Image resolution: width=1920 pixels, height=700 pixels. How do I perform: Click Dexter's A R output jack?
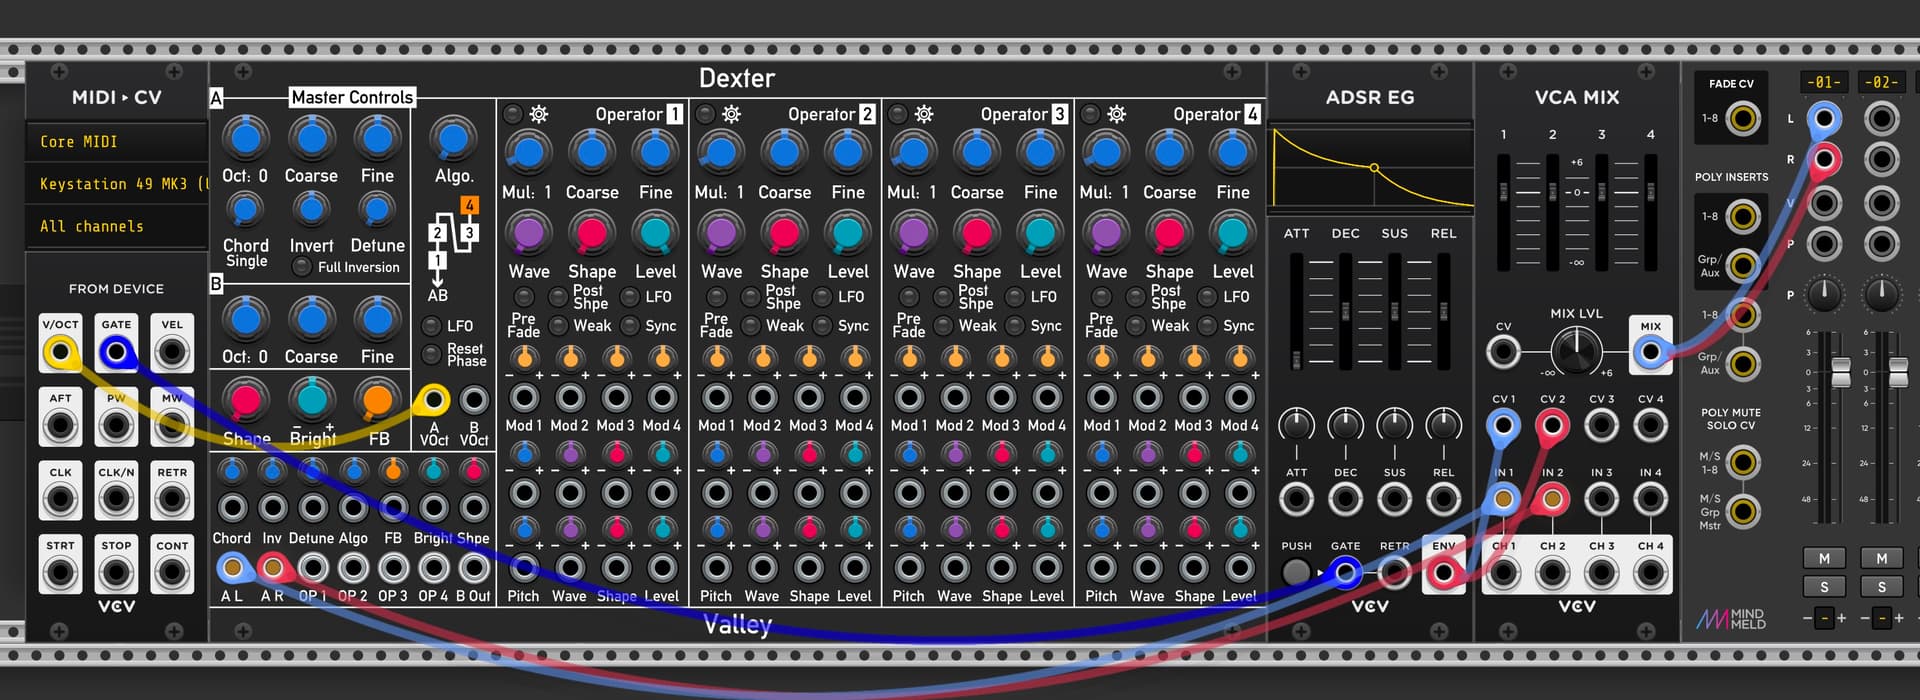click(272, 568)
